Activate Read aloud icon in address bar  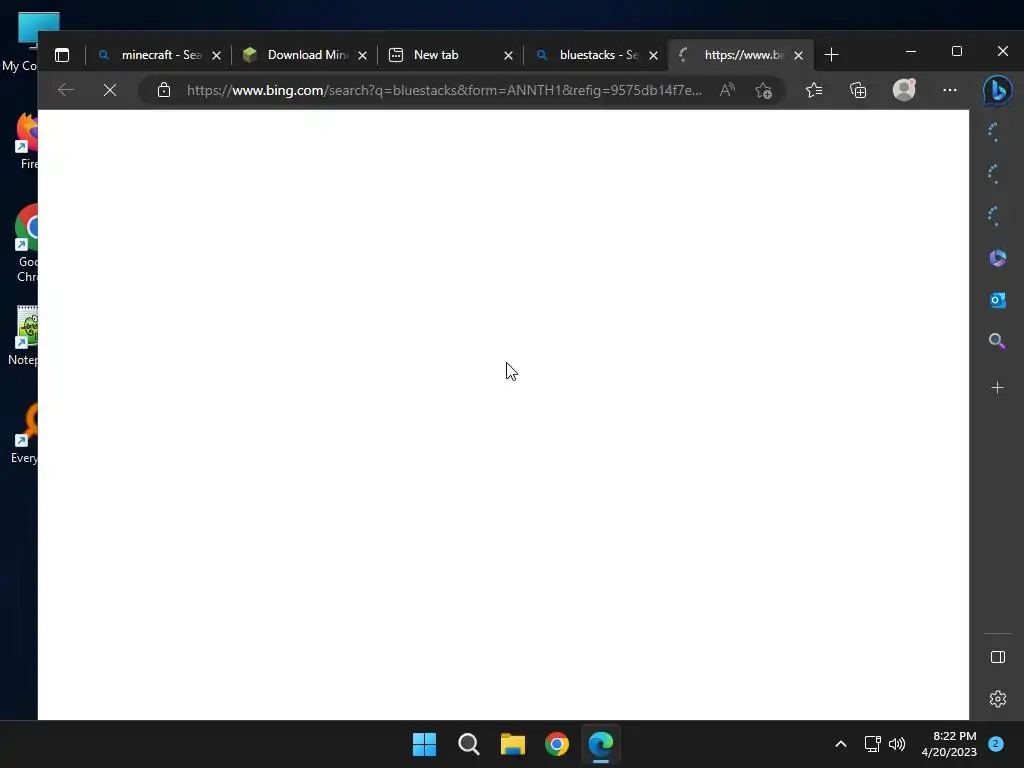pos(727,90)
